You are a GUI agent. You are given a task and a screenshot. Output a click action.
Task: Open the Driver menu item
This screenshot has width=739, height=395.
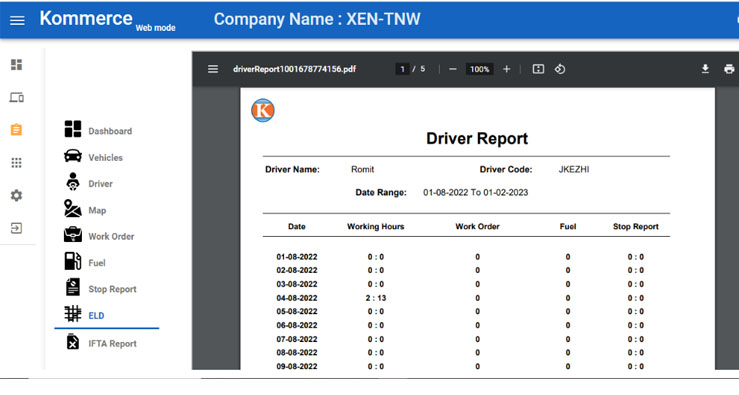tap(100, 184)
